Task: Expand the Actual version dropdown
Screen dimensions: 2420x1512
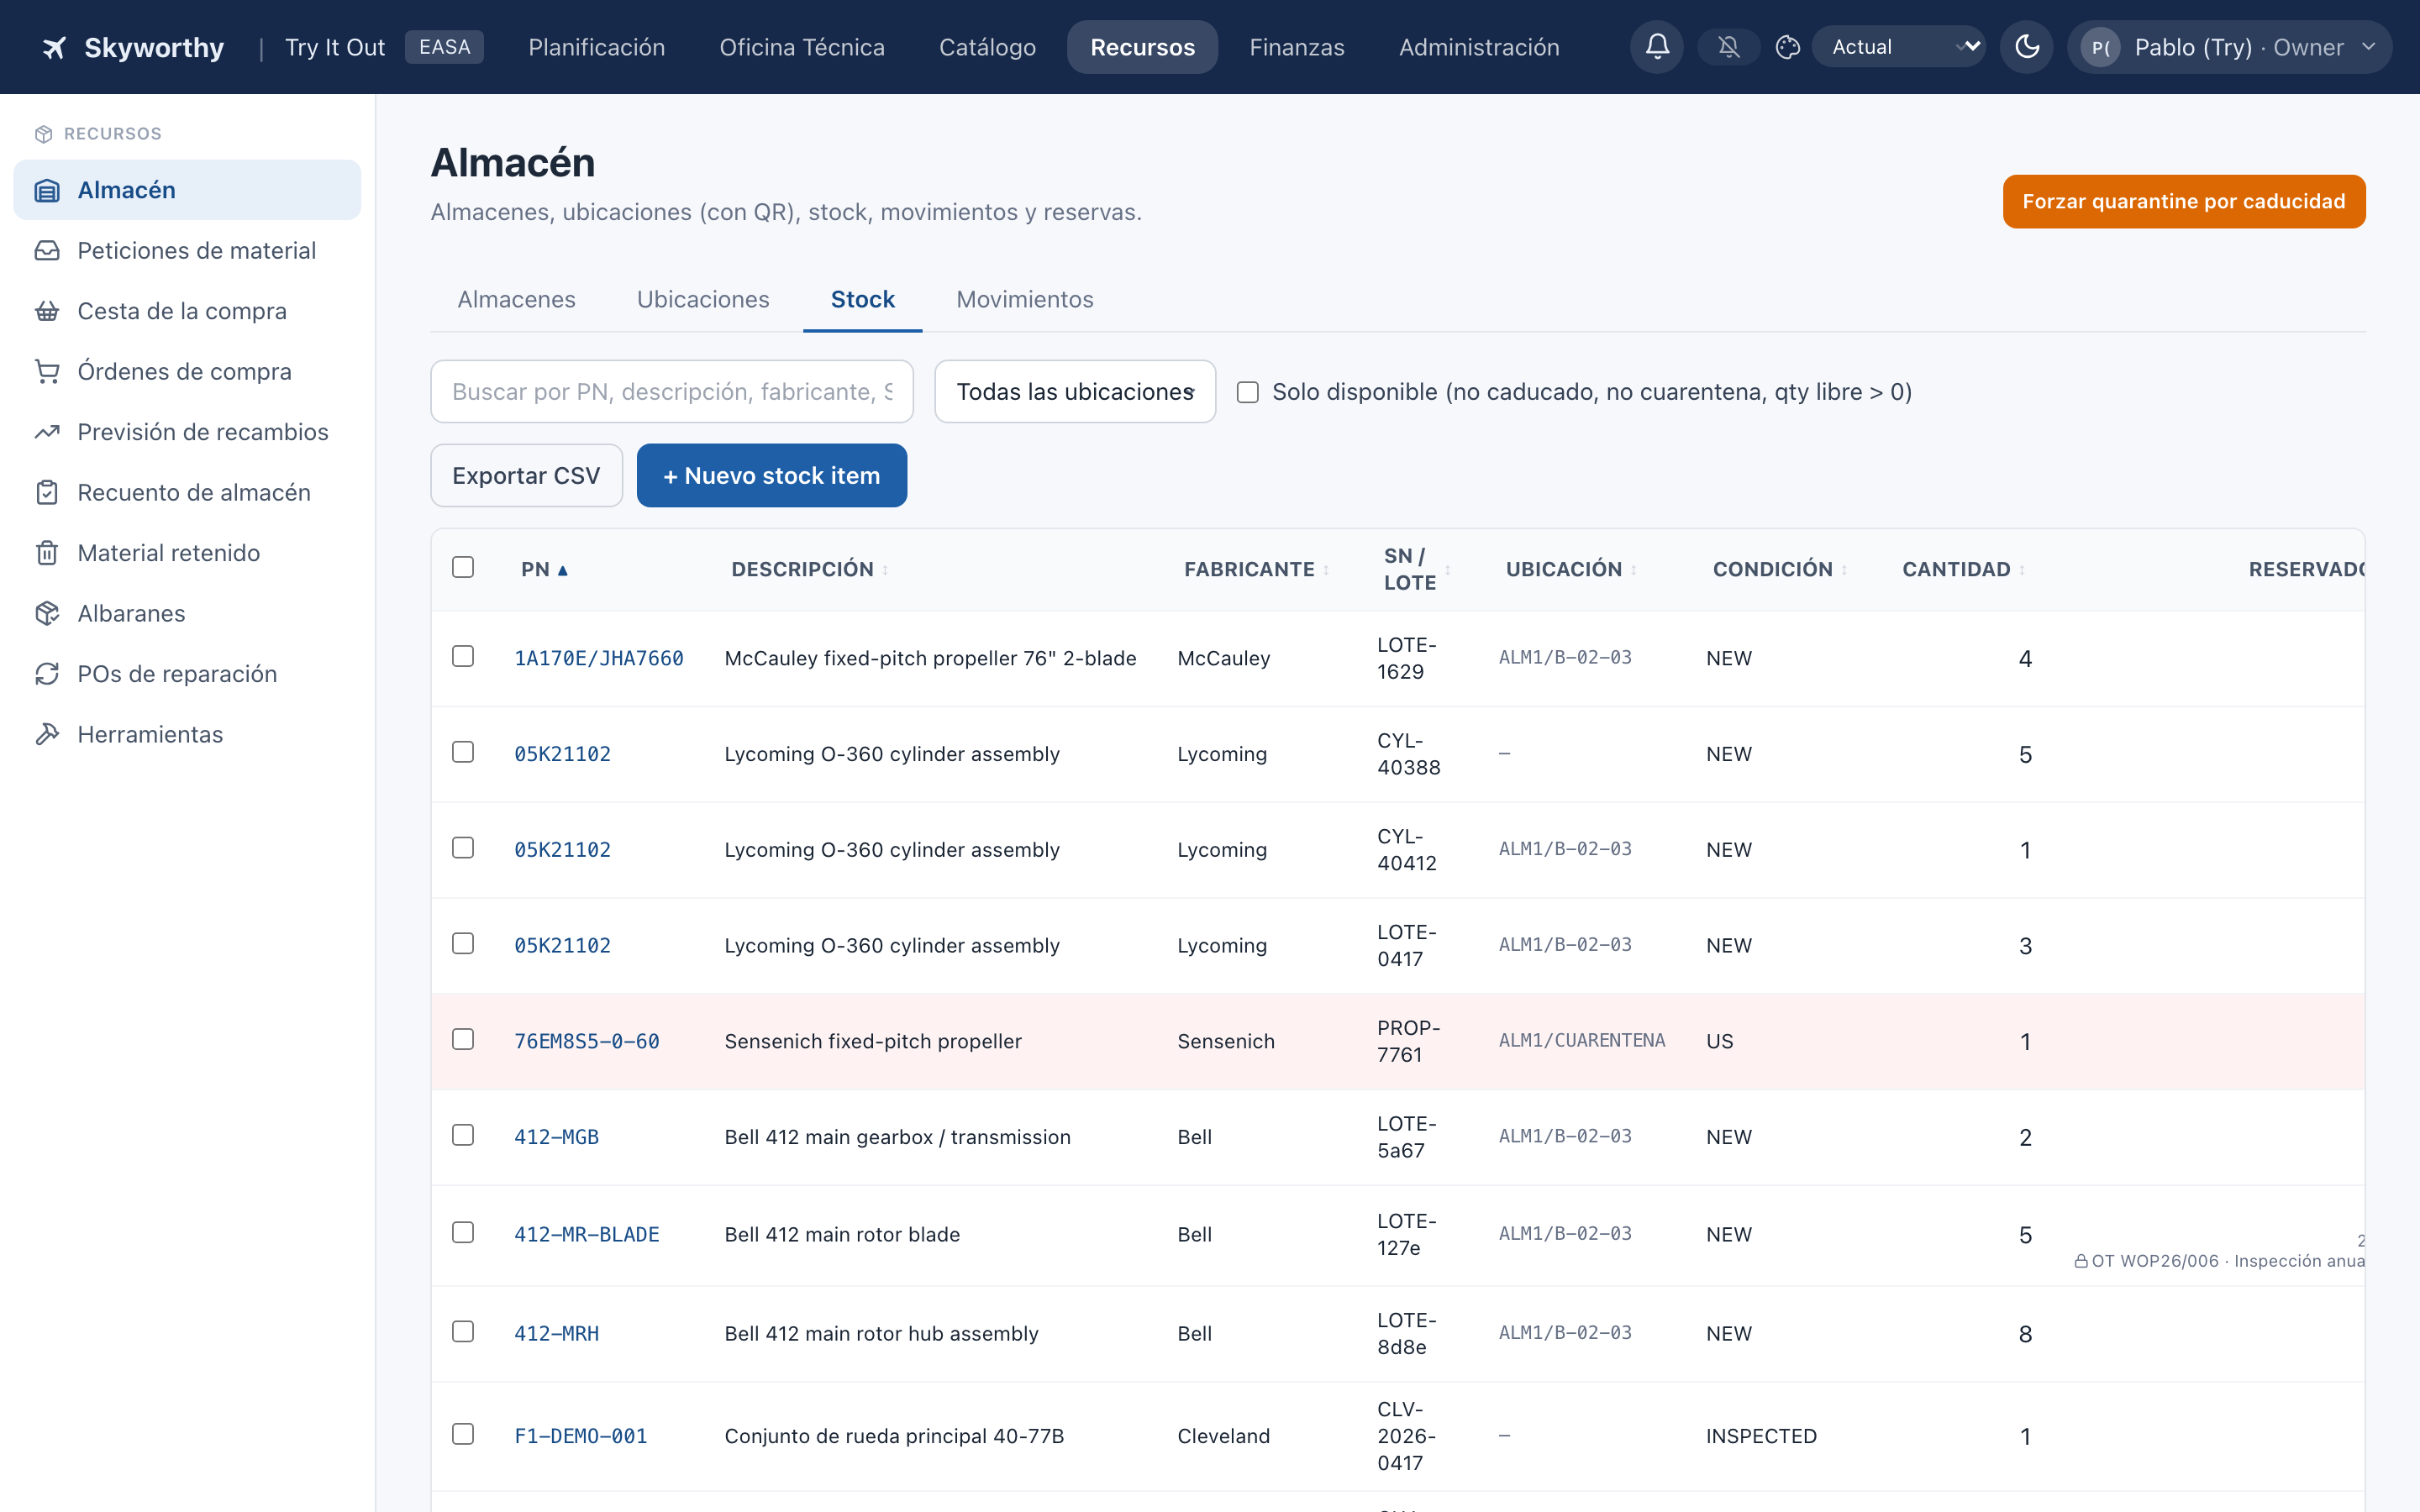Action: point(1900,47)
